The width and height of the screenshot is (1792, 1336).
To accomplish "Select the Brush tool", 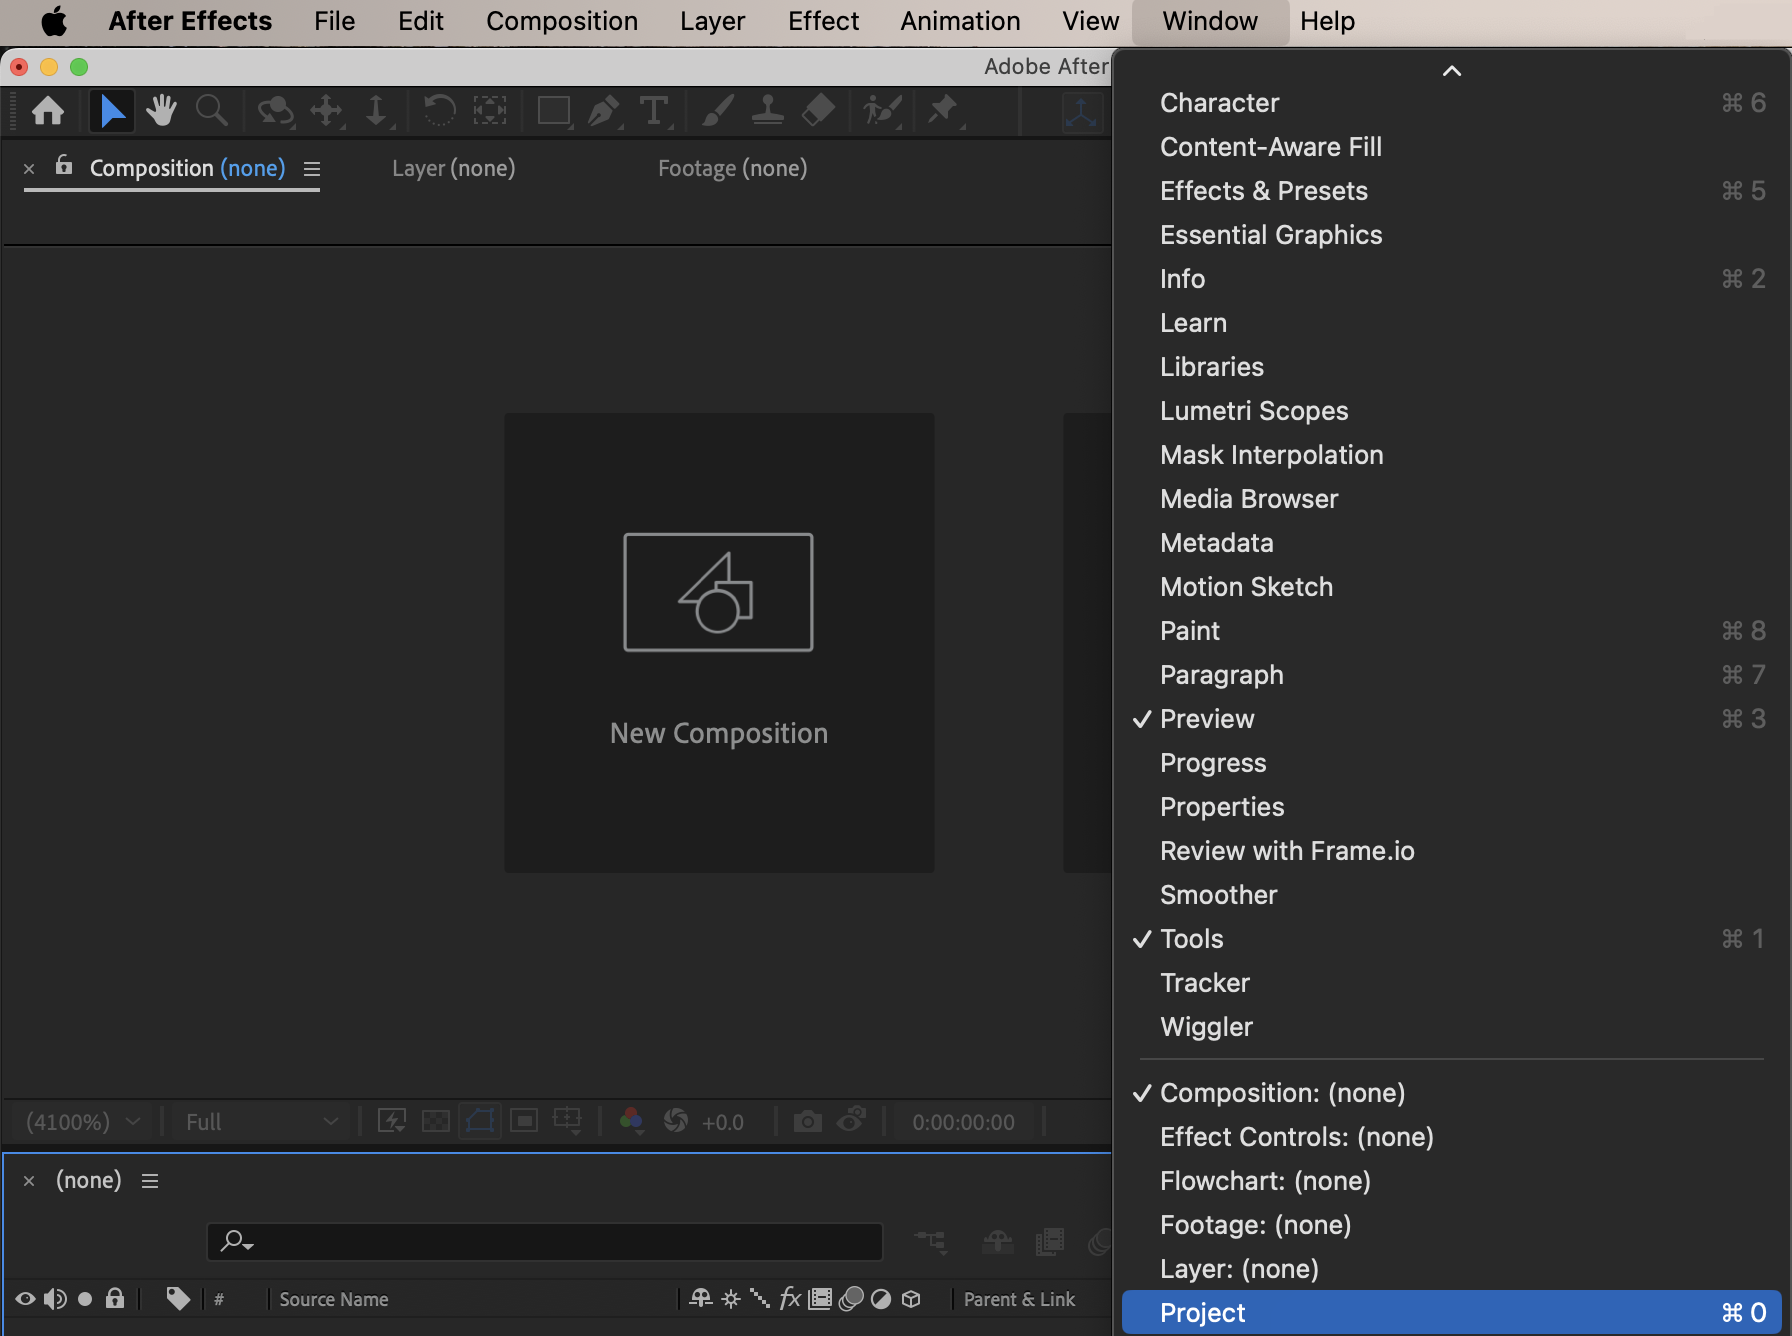I will coord(716,110).
